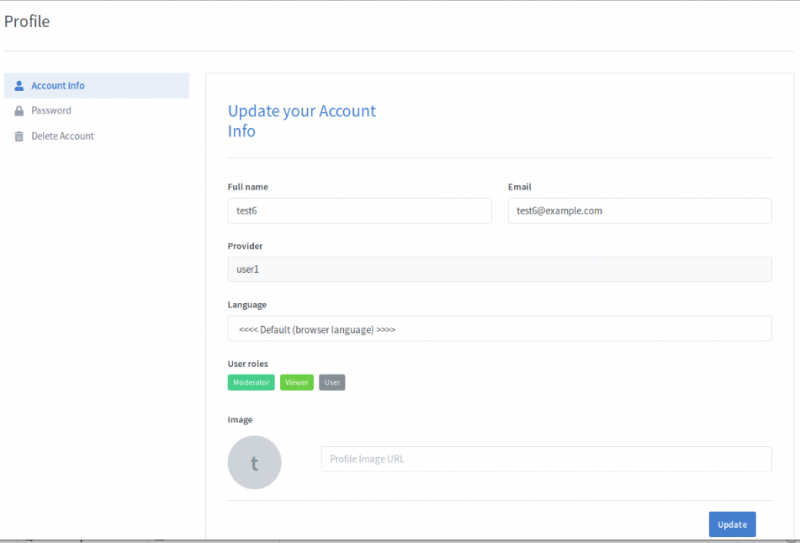
Task: Focus the Full name field containing test6
Action: (x=359, y=211)
